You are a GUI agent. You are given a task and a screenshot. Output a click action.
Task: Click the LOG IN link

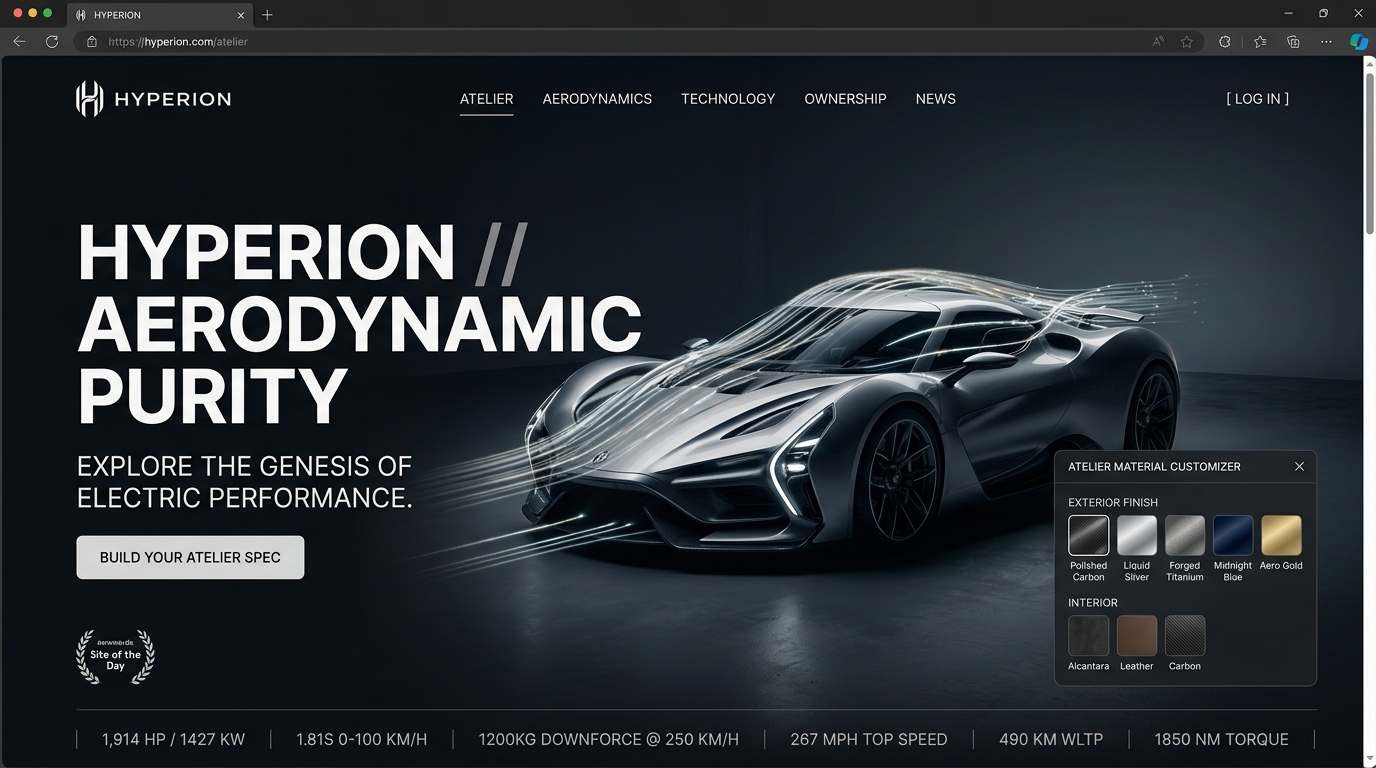tap(1257, 99)
